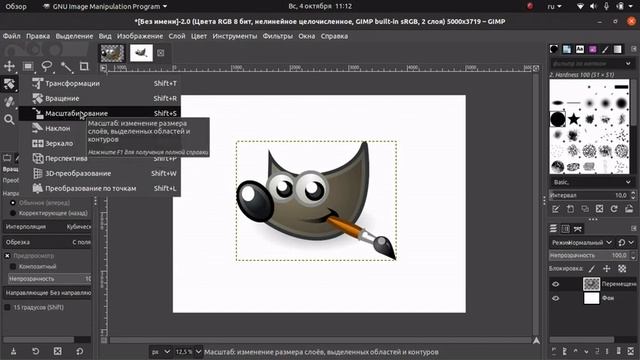
Task: Click Delete this brush icon
Action: tap(599, 209)
